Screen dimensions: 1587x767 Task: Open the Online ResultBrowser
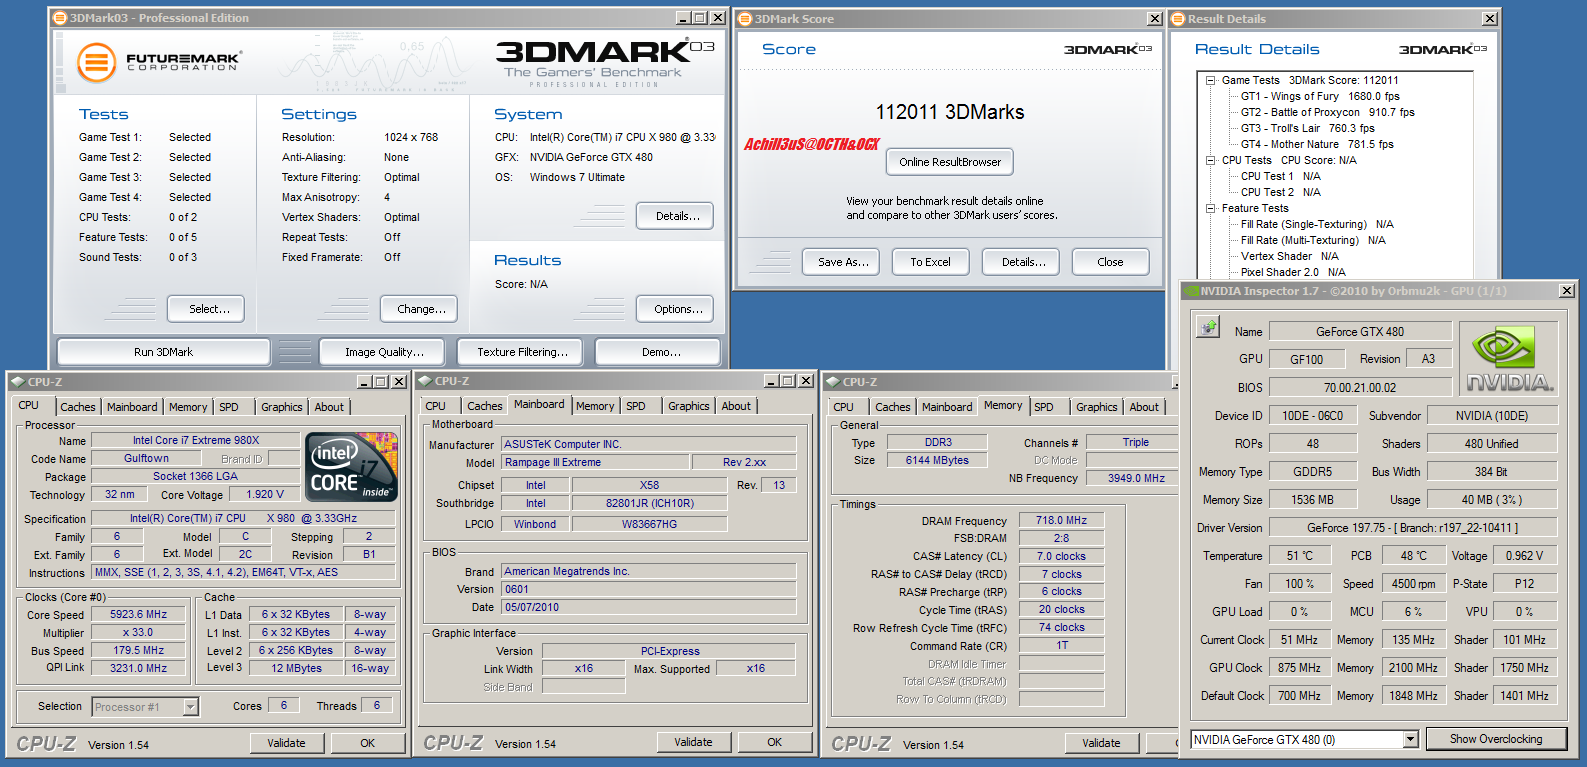click(x=949, y=162)
